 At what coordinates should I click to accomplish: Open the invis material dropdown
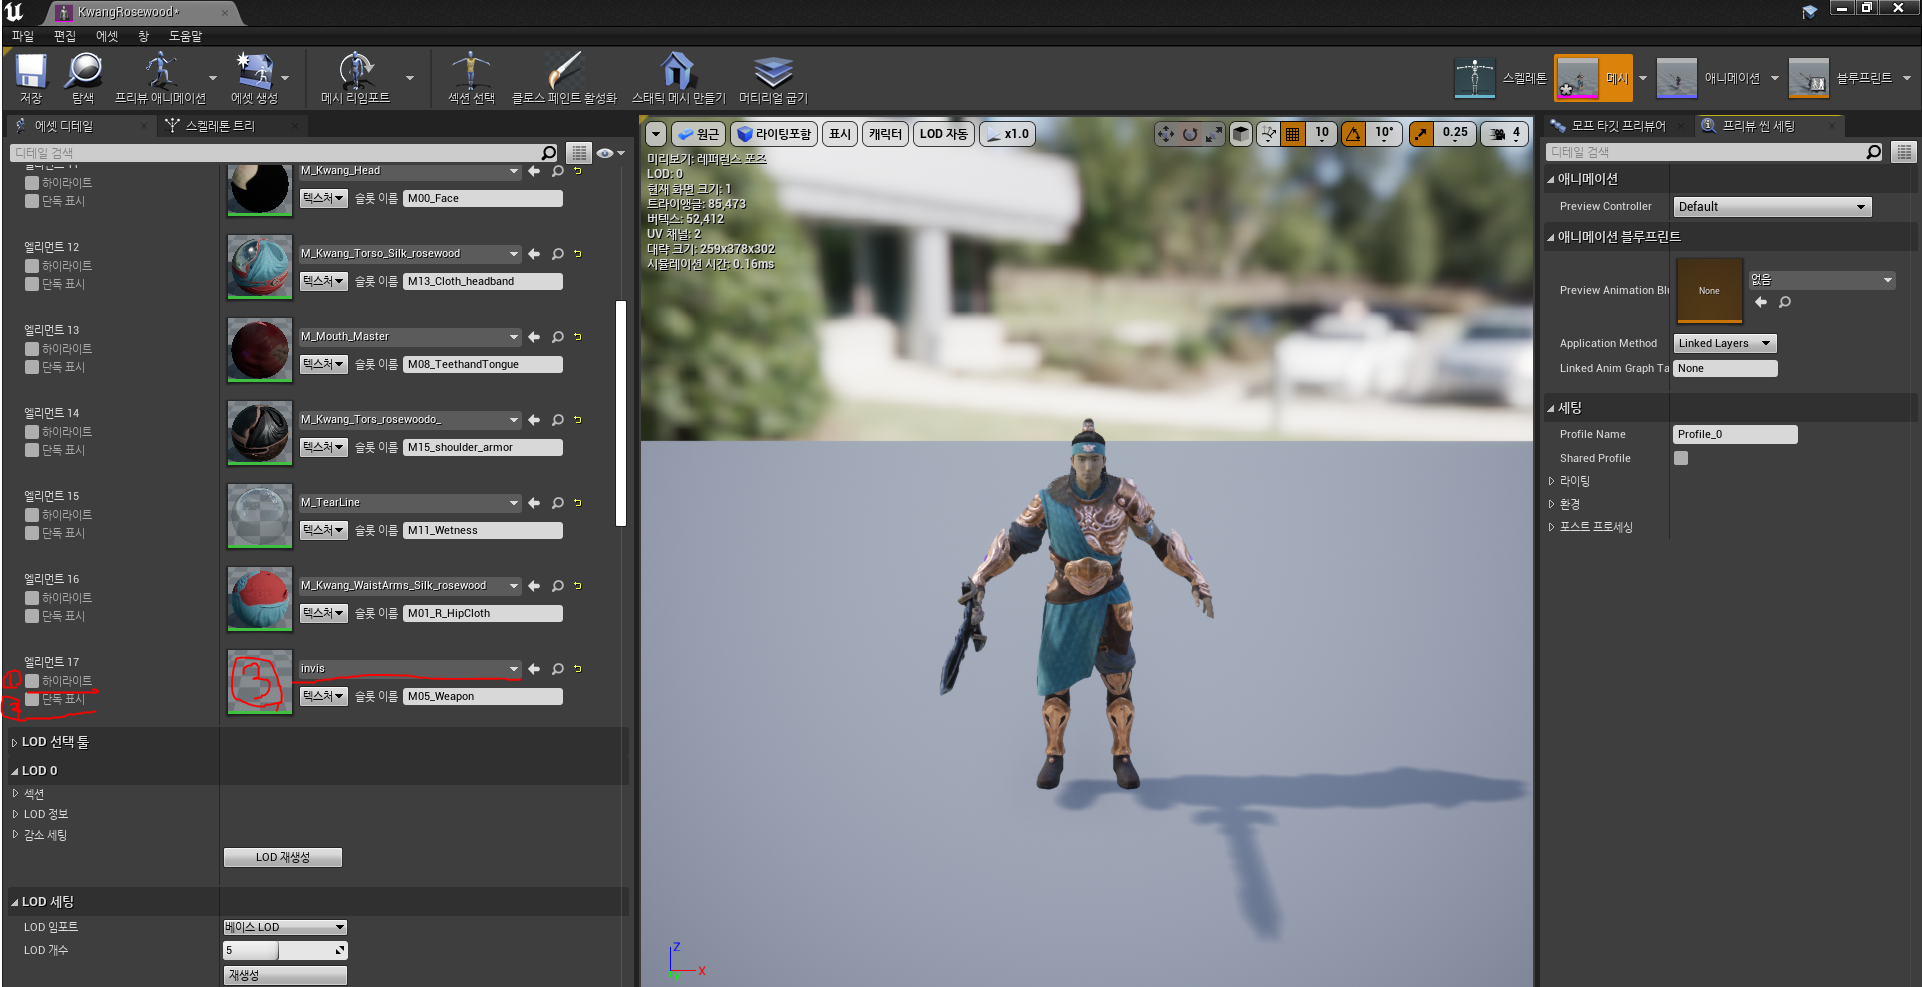click(x=410, y=669)
